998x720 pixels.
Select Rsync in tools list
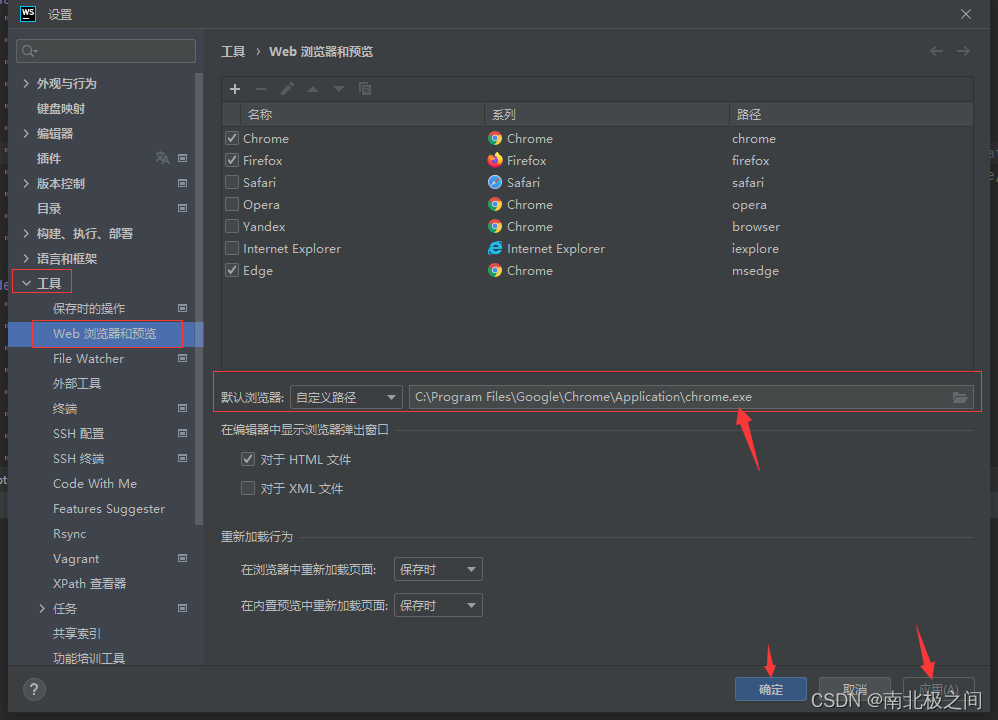click(69, 533)
